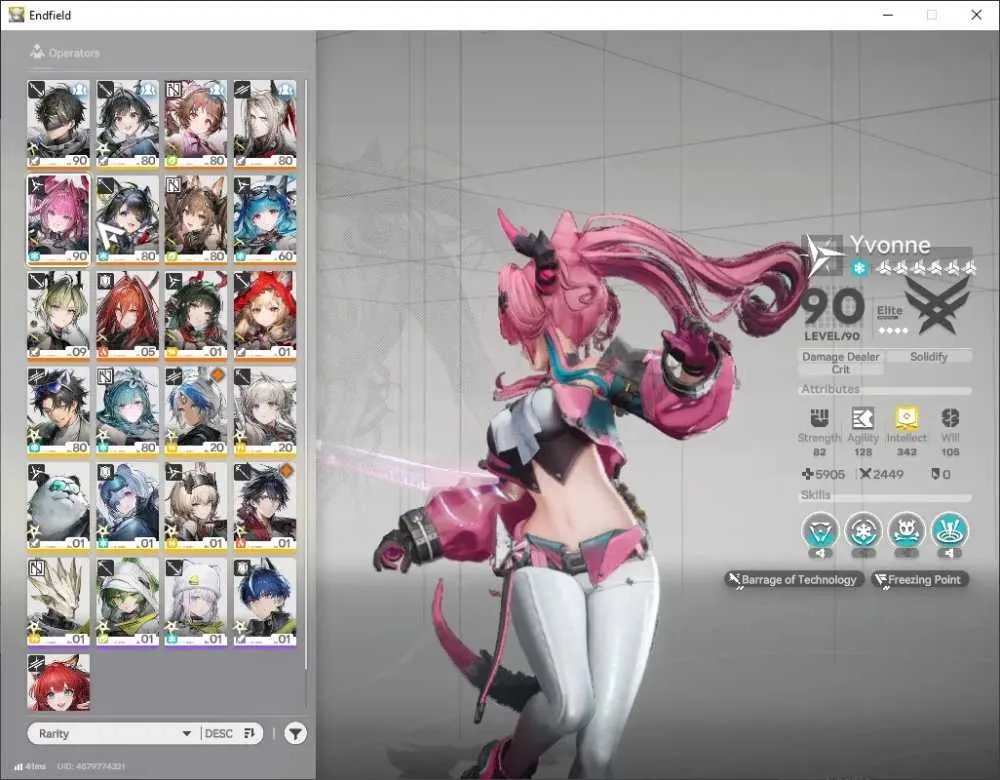This screenshot has width=1000, height=780.
Task: Click the network ping signal icon
Action: tap(18, 766)
